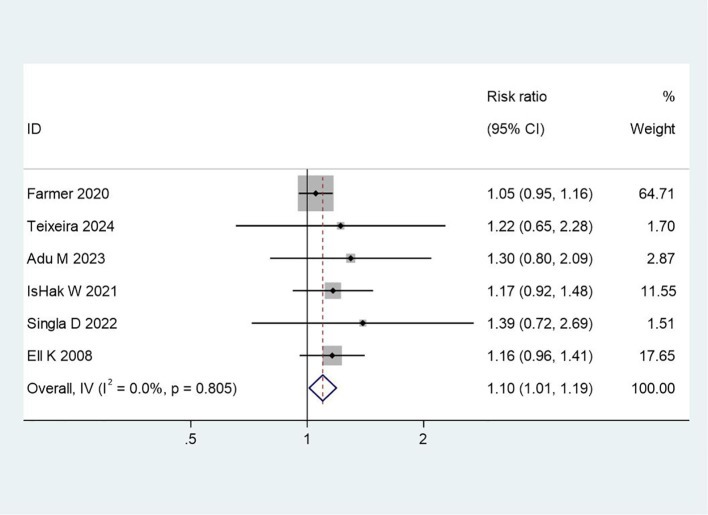Click the 2 x-axis tick label
The image size is (708, 515).
(423, 439)
